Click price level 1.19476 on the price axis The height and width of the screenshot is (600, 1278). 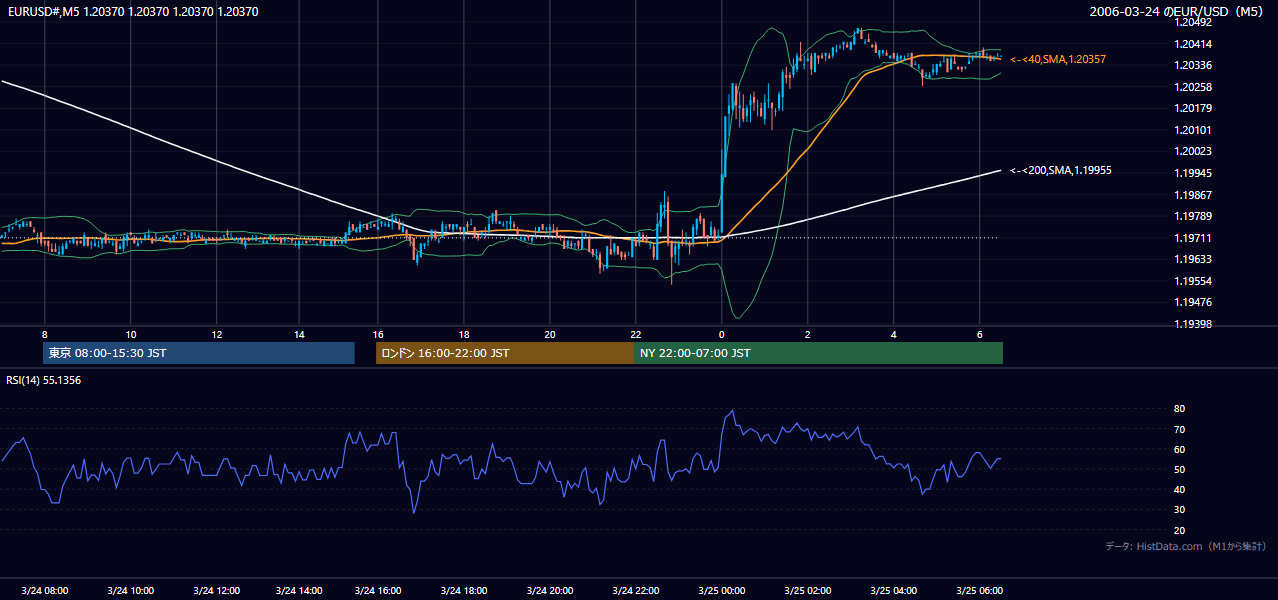pos(1192,302)
